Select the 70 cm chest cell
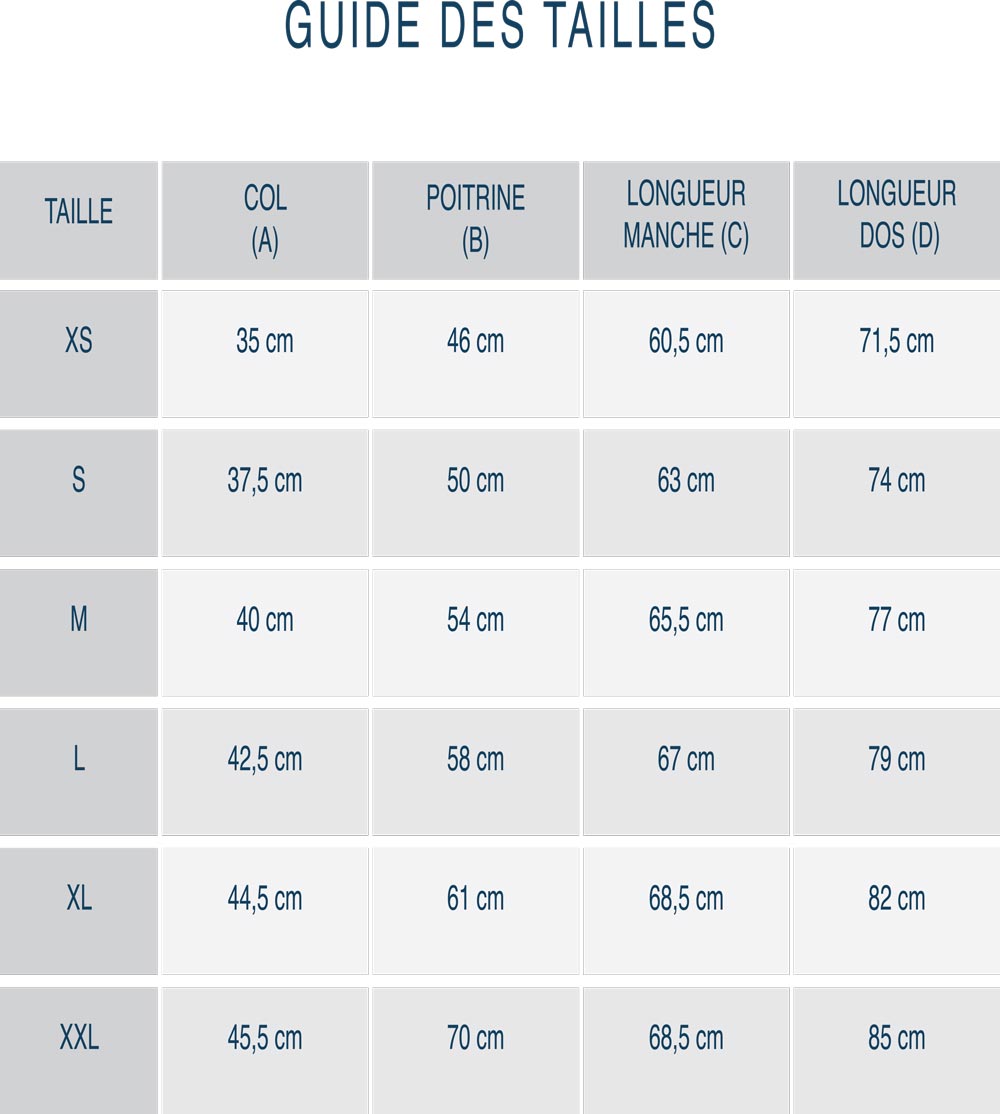Image resolution: width=1000 pixels, height=1114 pixels. point(475,1038)
